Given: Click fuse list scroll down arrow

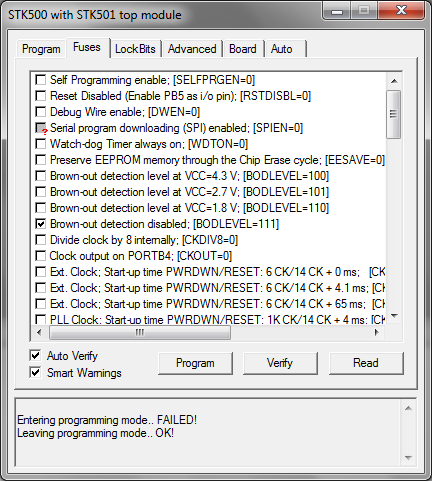Looking at the screenshot, I should click(x=394, y=316).
